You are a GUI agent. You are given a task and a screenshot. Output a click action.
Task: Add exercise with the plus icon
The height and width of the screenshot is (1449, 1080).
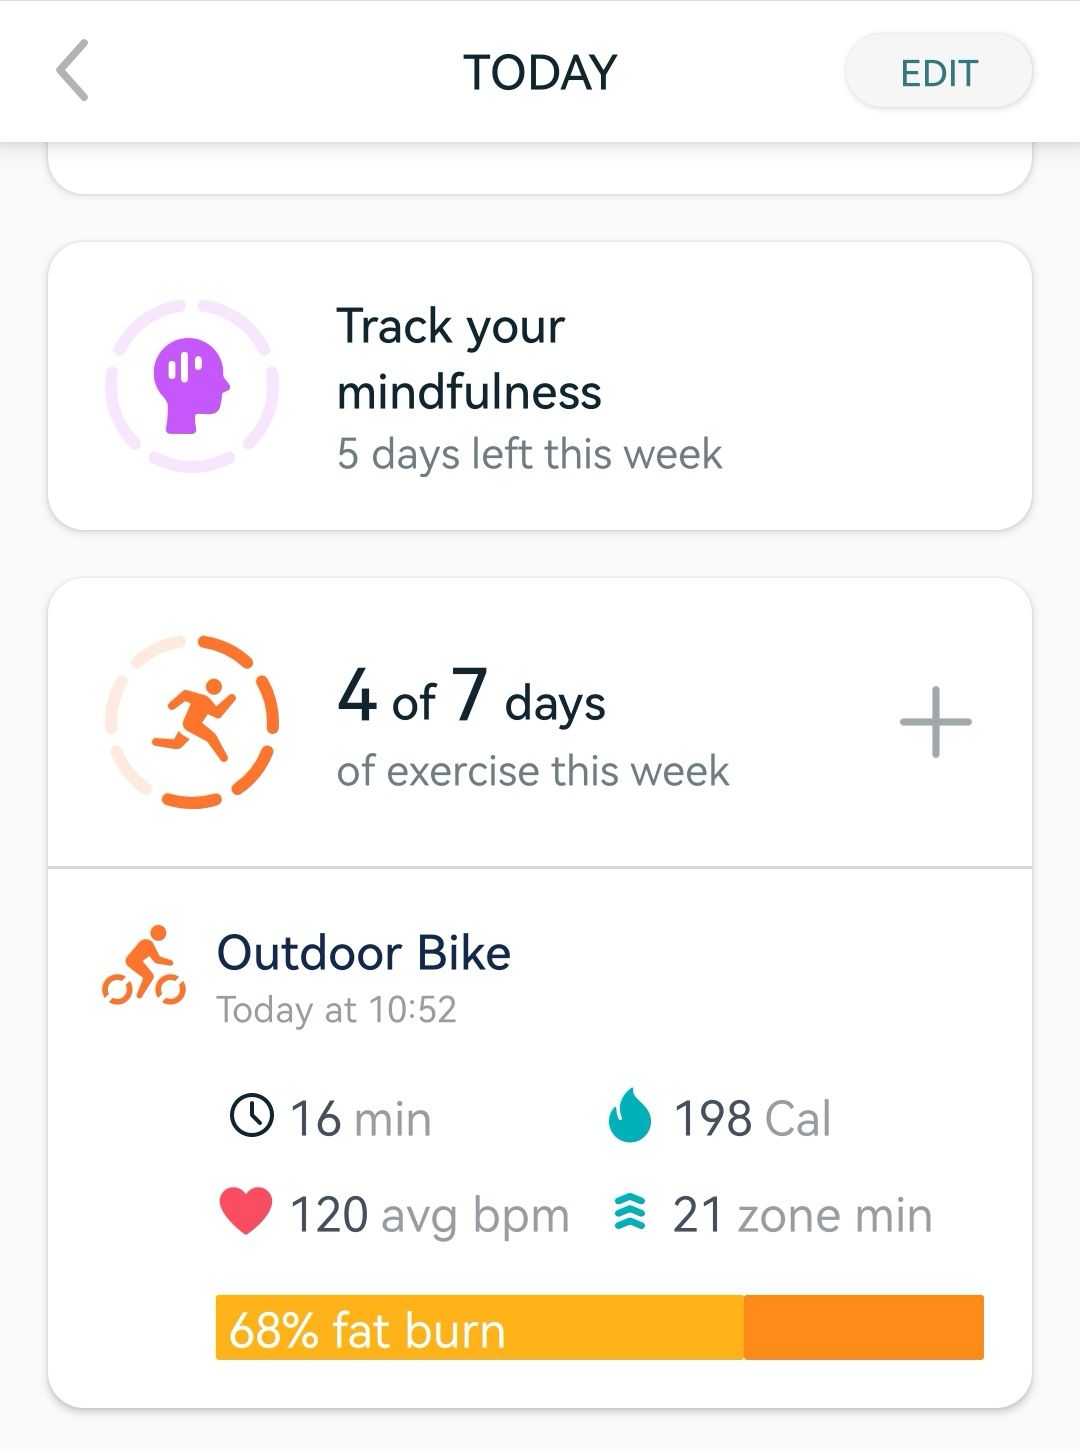click(x=935, y=722)
